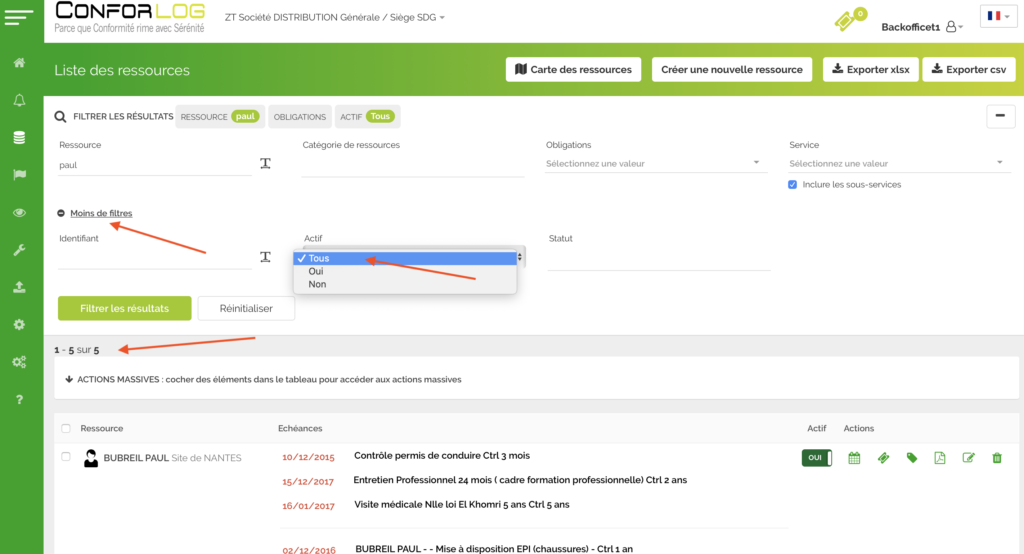Click the edit pencil icon for BUBREIL PAUL
1024x554 pixels.
point(968,458)
